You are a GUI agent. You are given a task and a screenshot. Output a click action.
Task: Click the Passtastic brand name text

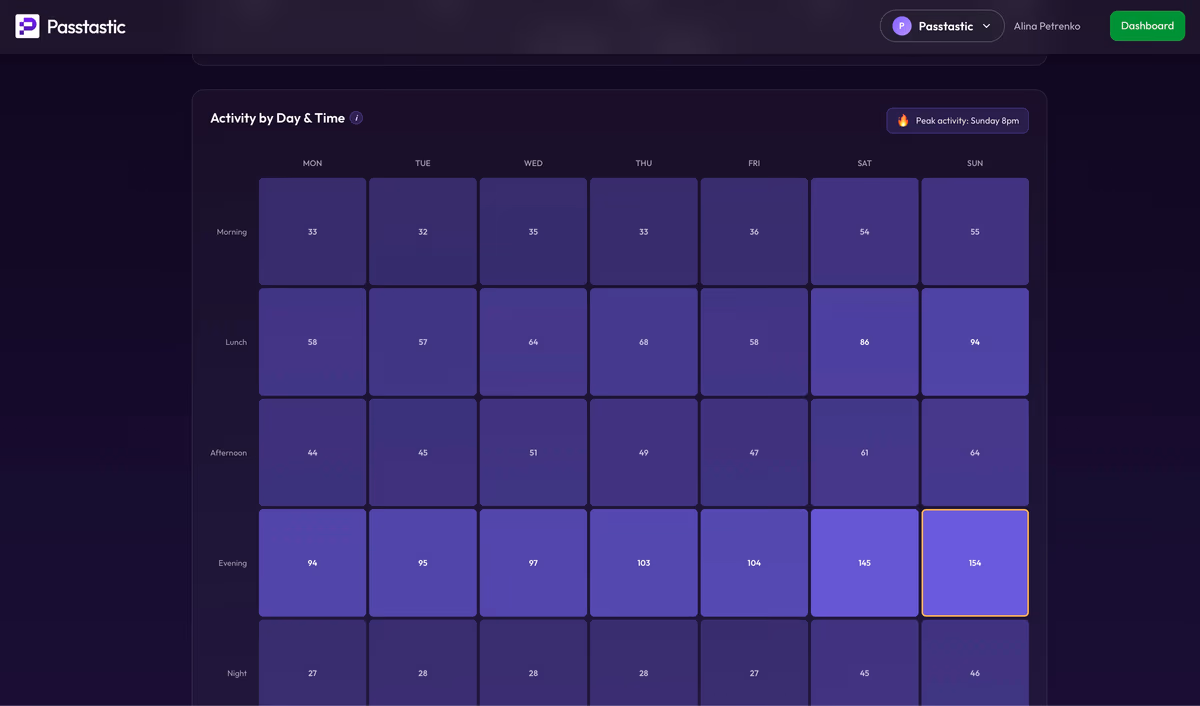[86, 26]
